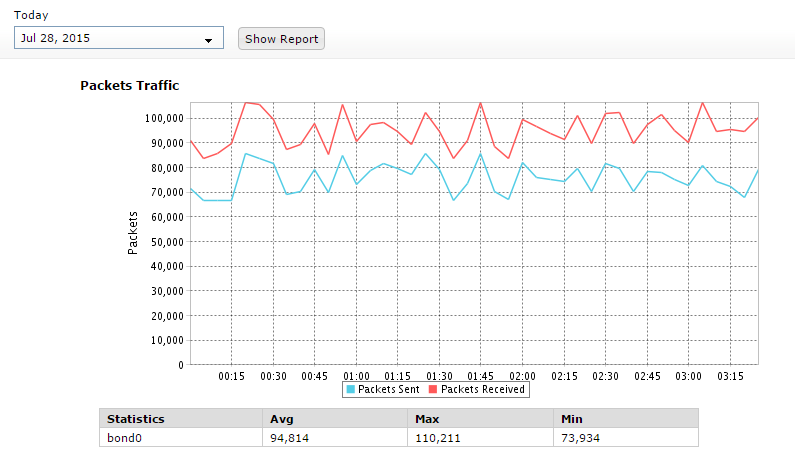
Task: Click the 03:00 time axis label
Action: coord(688,376)
